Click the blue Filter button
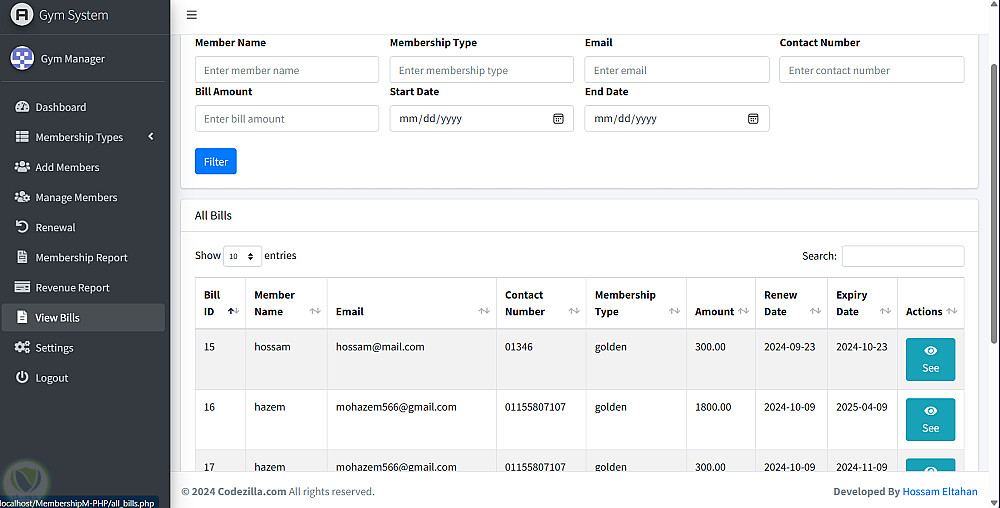 (216, 162)
